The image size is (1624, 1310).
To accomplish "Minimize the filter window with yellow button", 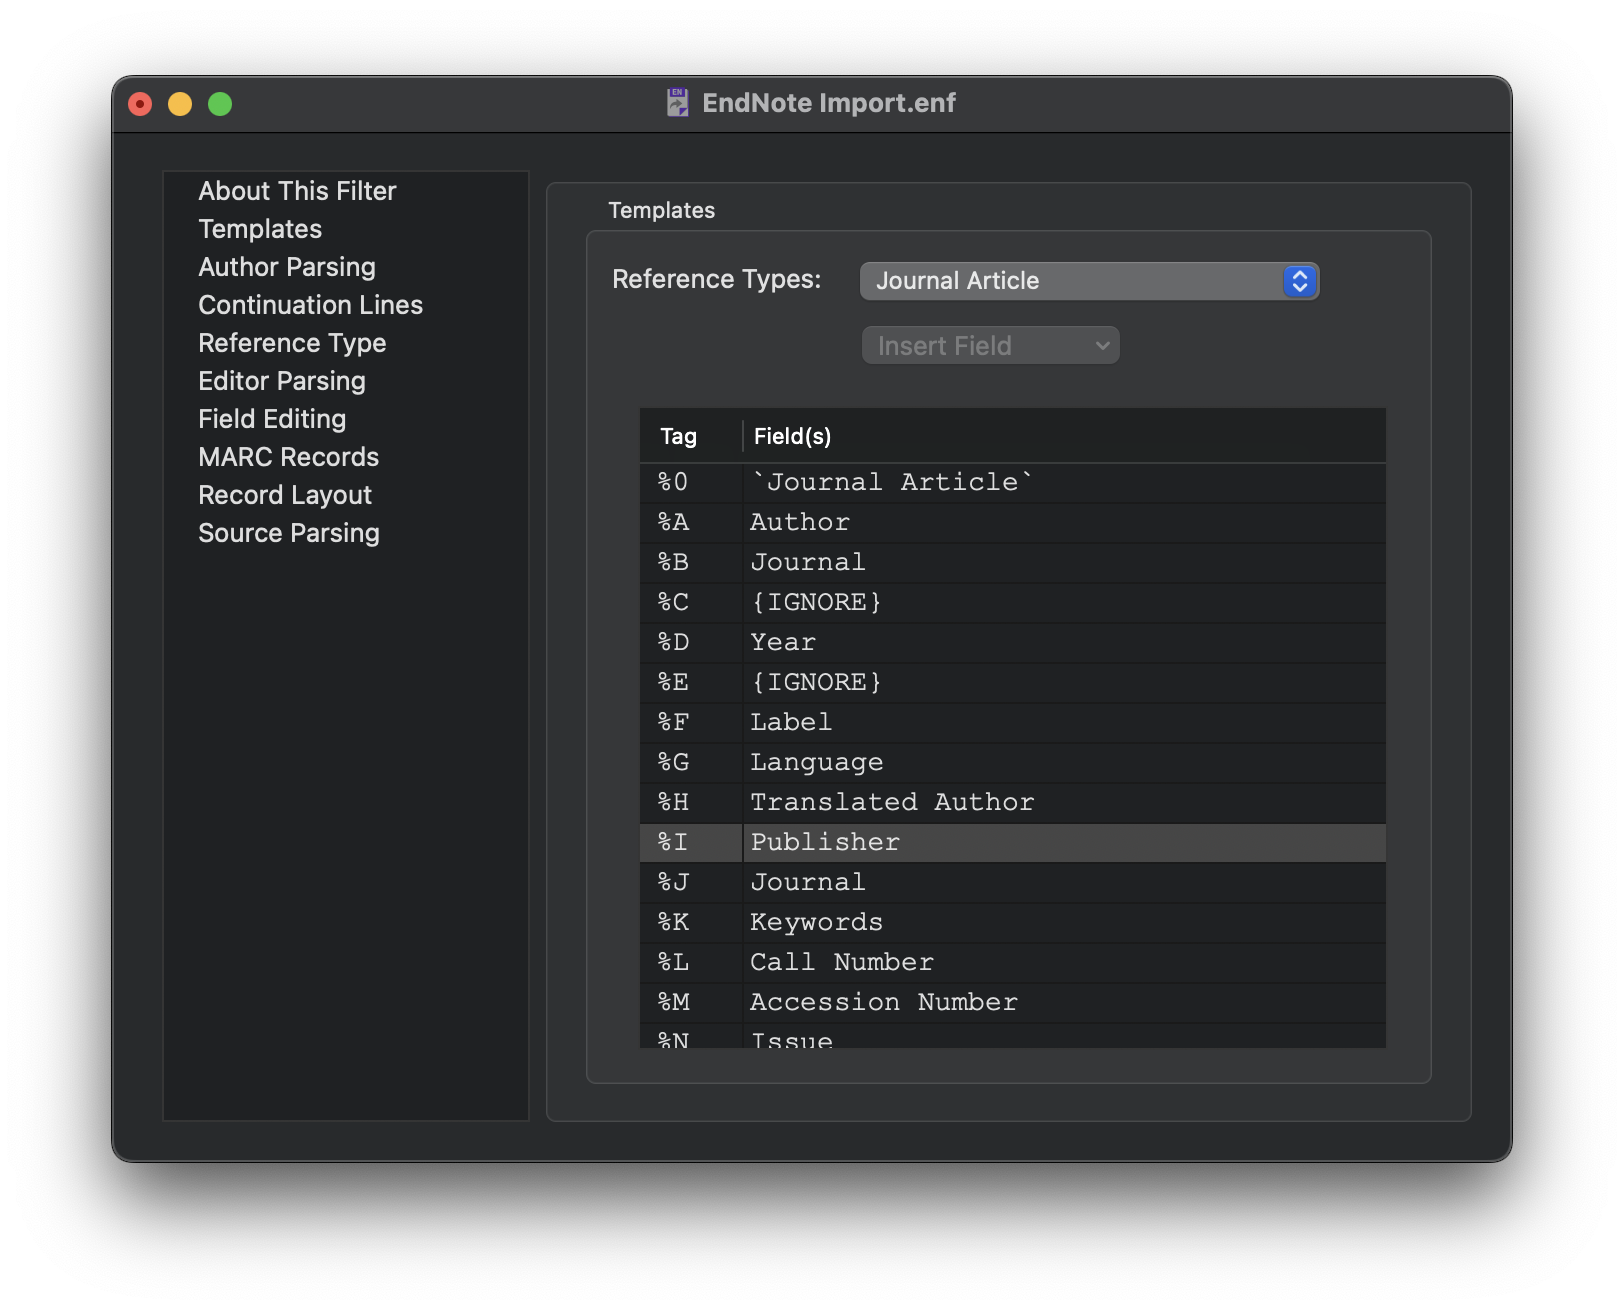I will (x=180, y=104).
